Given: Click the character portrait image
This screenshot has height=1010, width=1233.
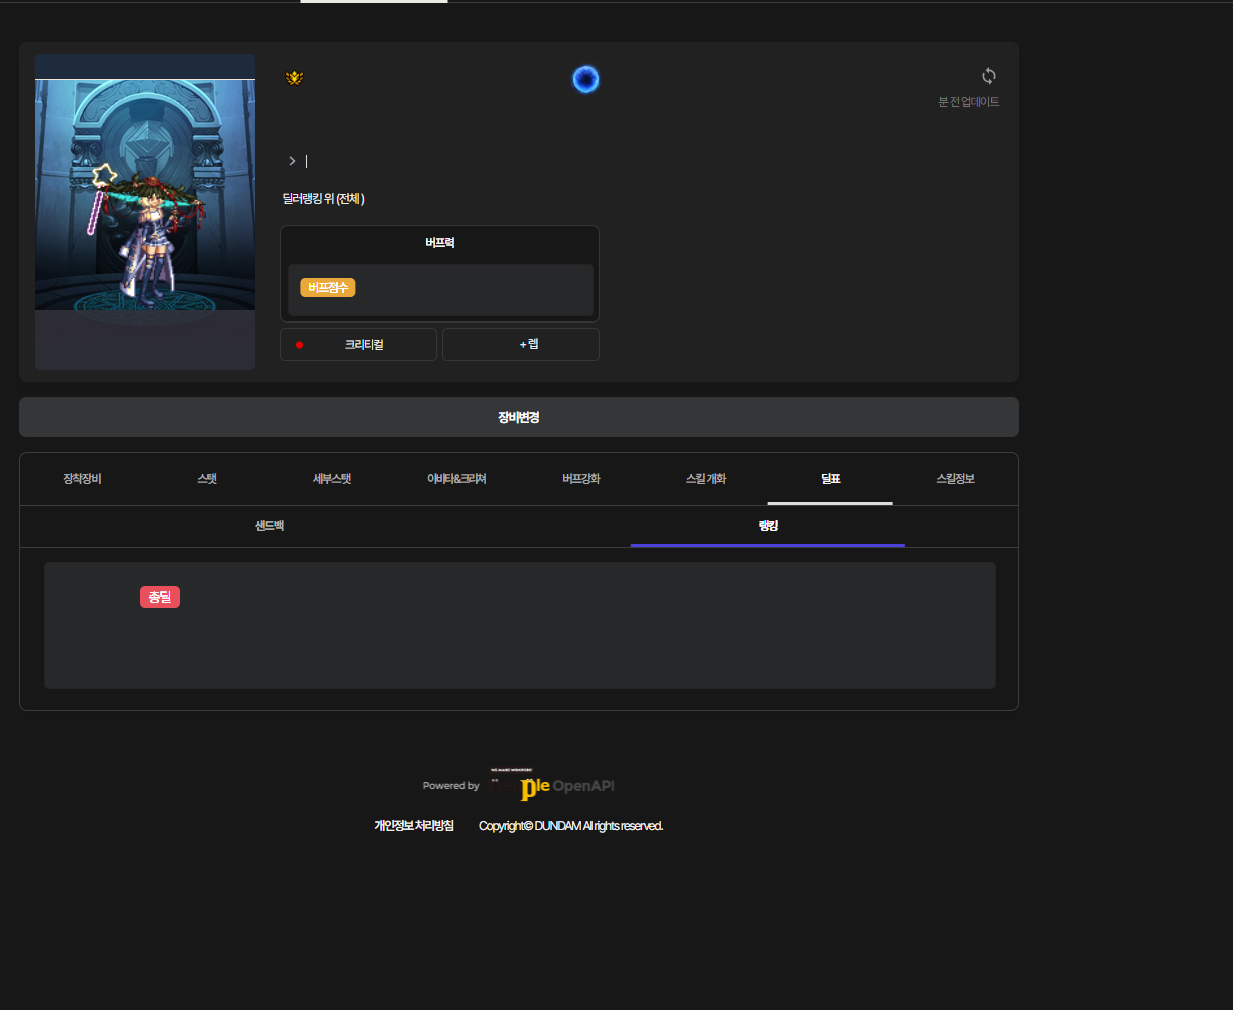Looking at the screenshot, I should click(145, 212).
